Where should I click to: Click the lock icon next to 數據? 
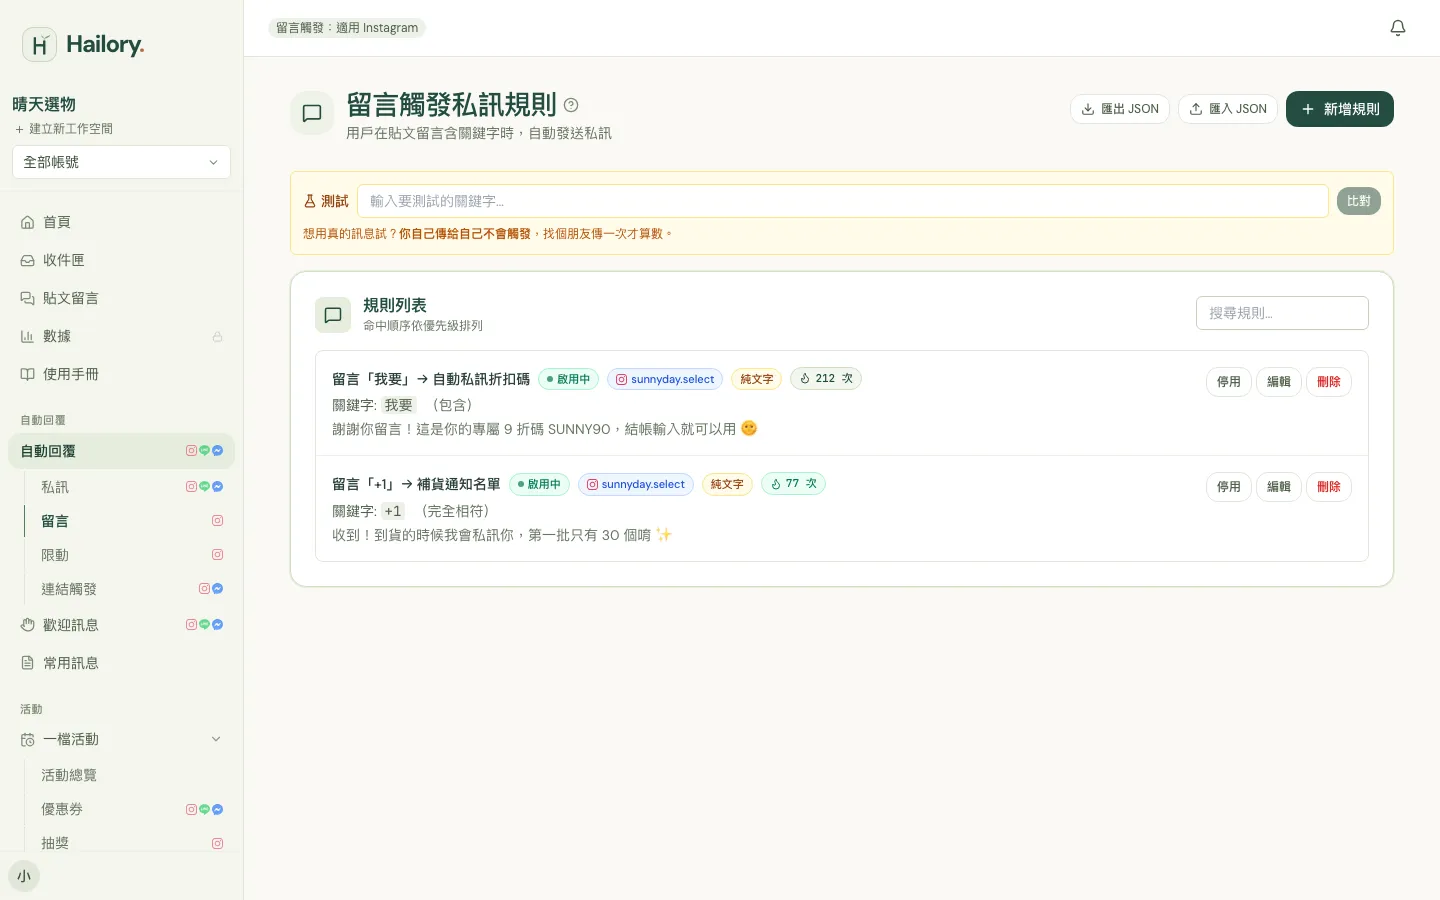pyautogui.click(x=217, y=337)
